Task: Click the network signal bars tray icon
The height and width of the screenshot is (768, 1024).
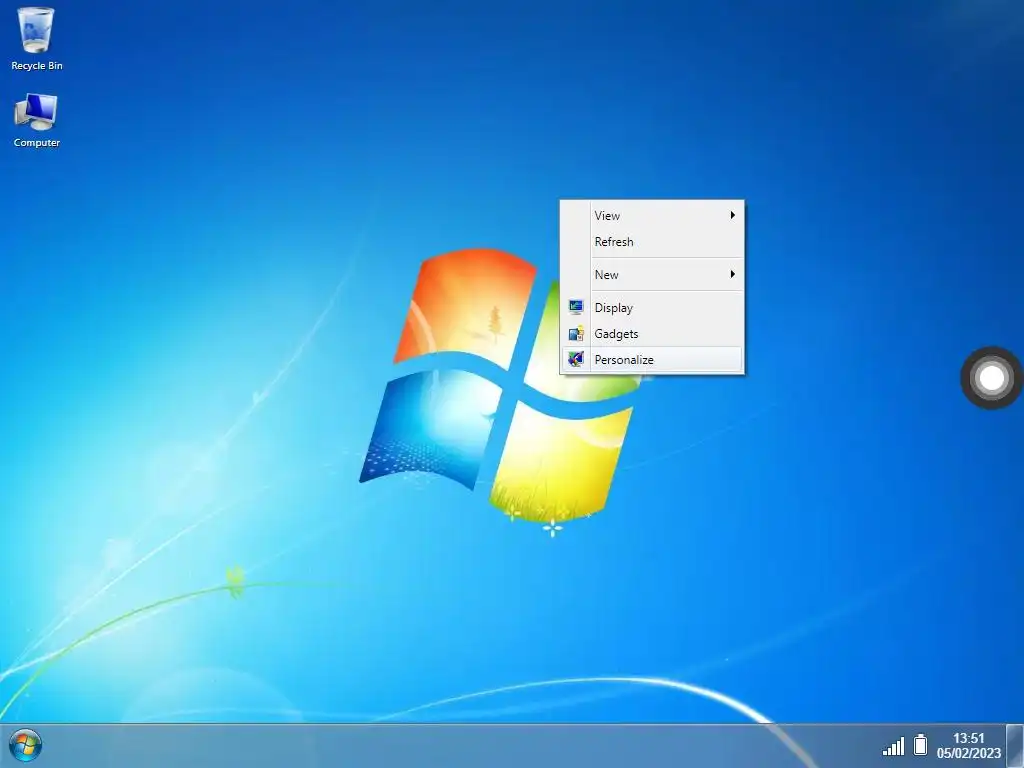Action: coord(893,746)
